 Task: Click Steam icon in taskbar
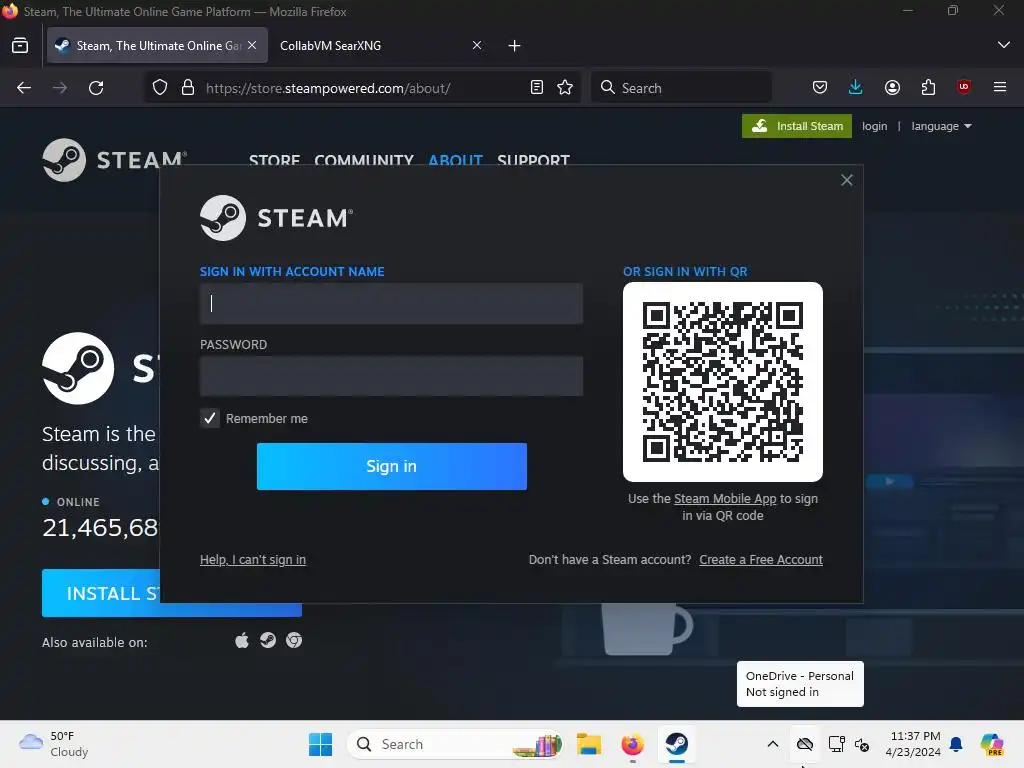(677, 744)
